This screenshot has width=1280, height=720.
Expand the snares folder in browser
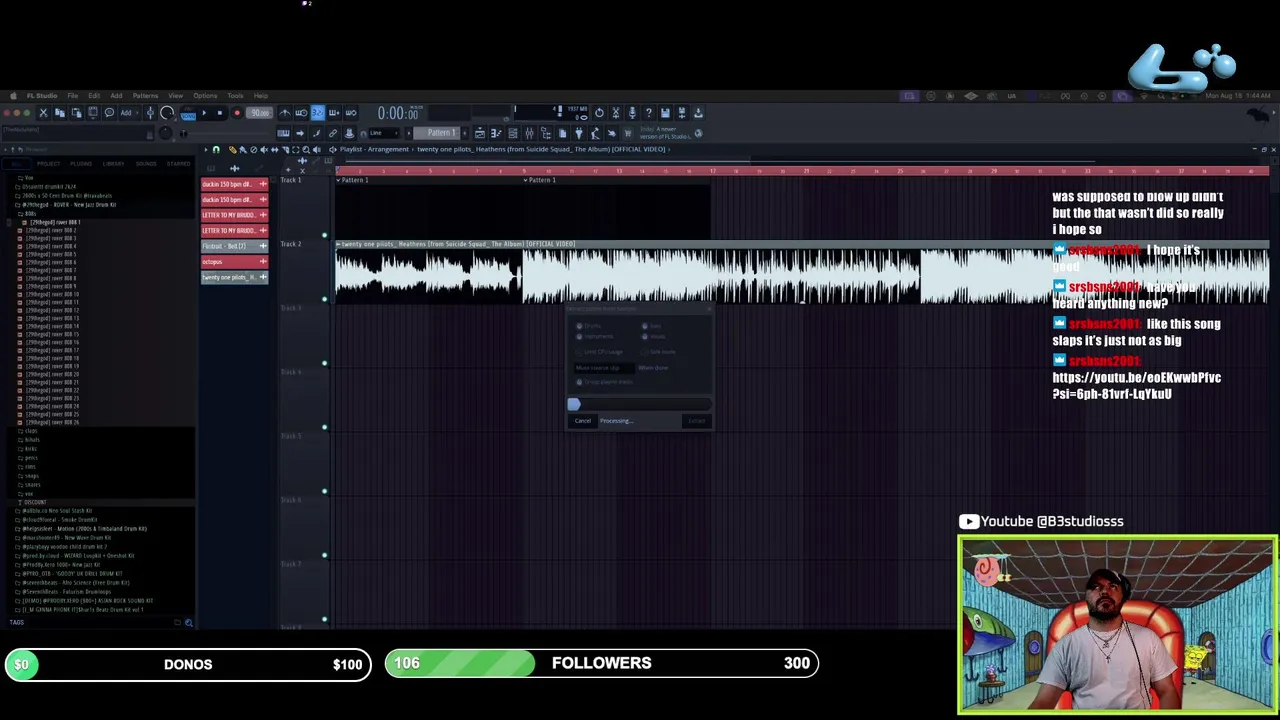tap(33, 485)
